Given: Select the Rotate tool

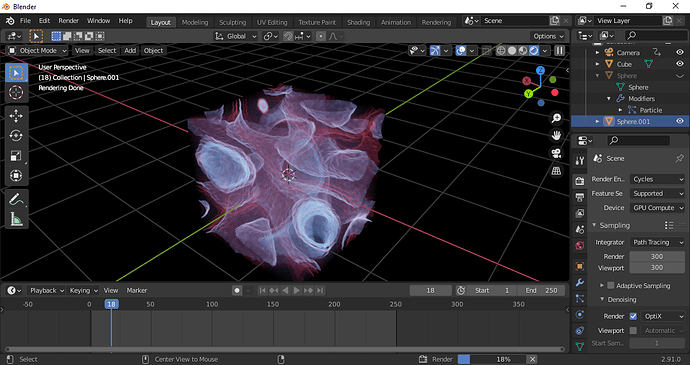Looking at the screenshot, I should pyautogui.click(x=16, y=136).
